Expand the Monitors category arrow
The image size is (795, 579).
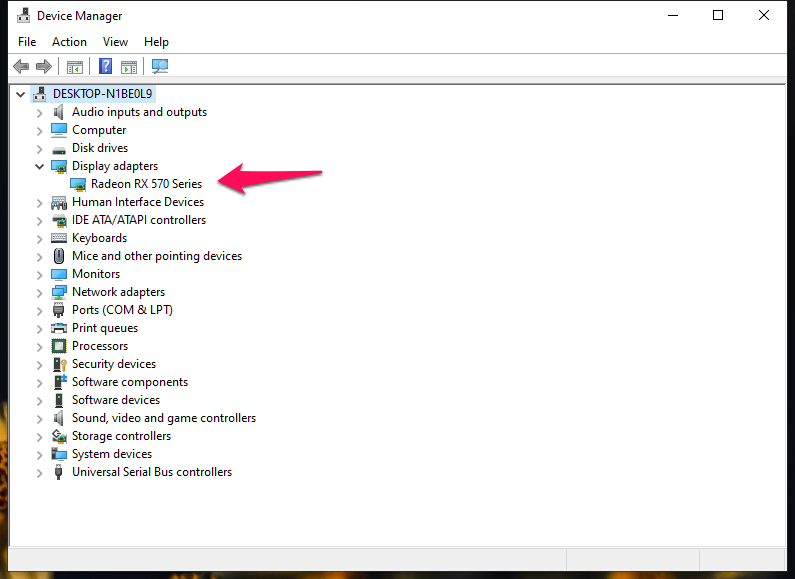tap(40, 275)
